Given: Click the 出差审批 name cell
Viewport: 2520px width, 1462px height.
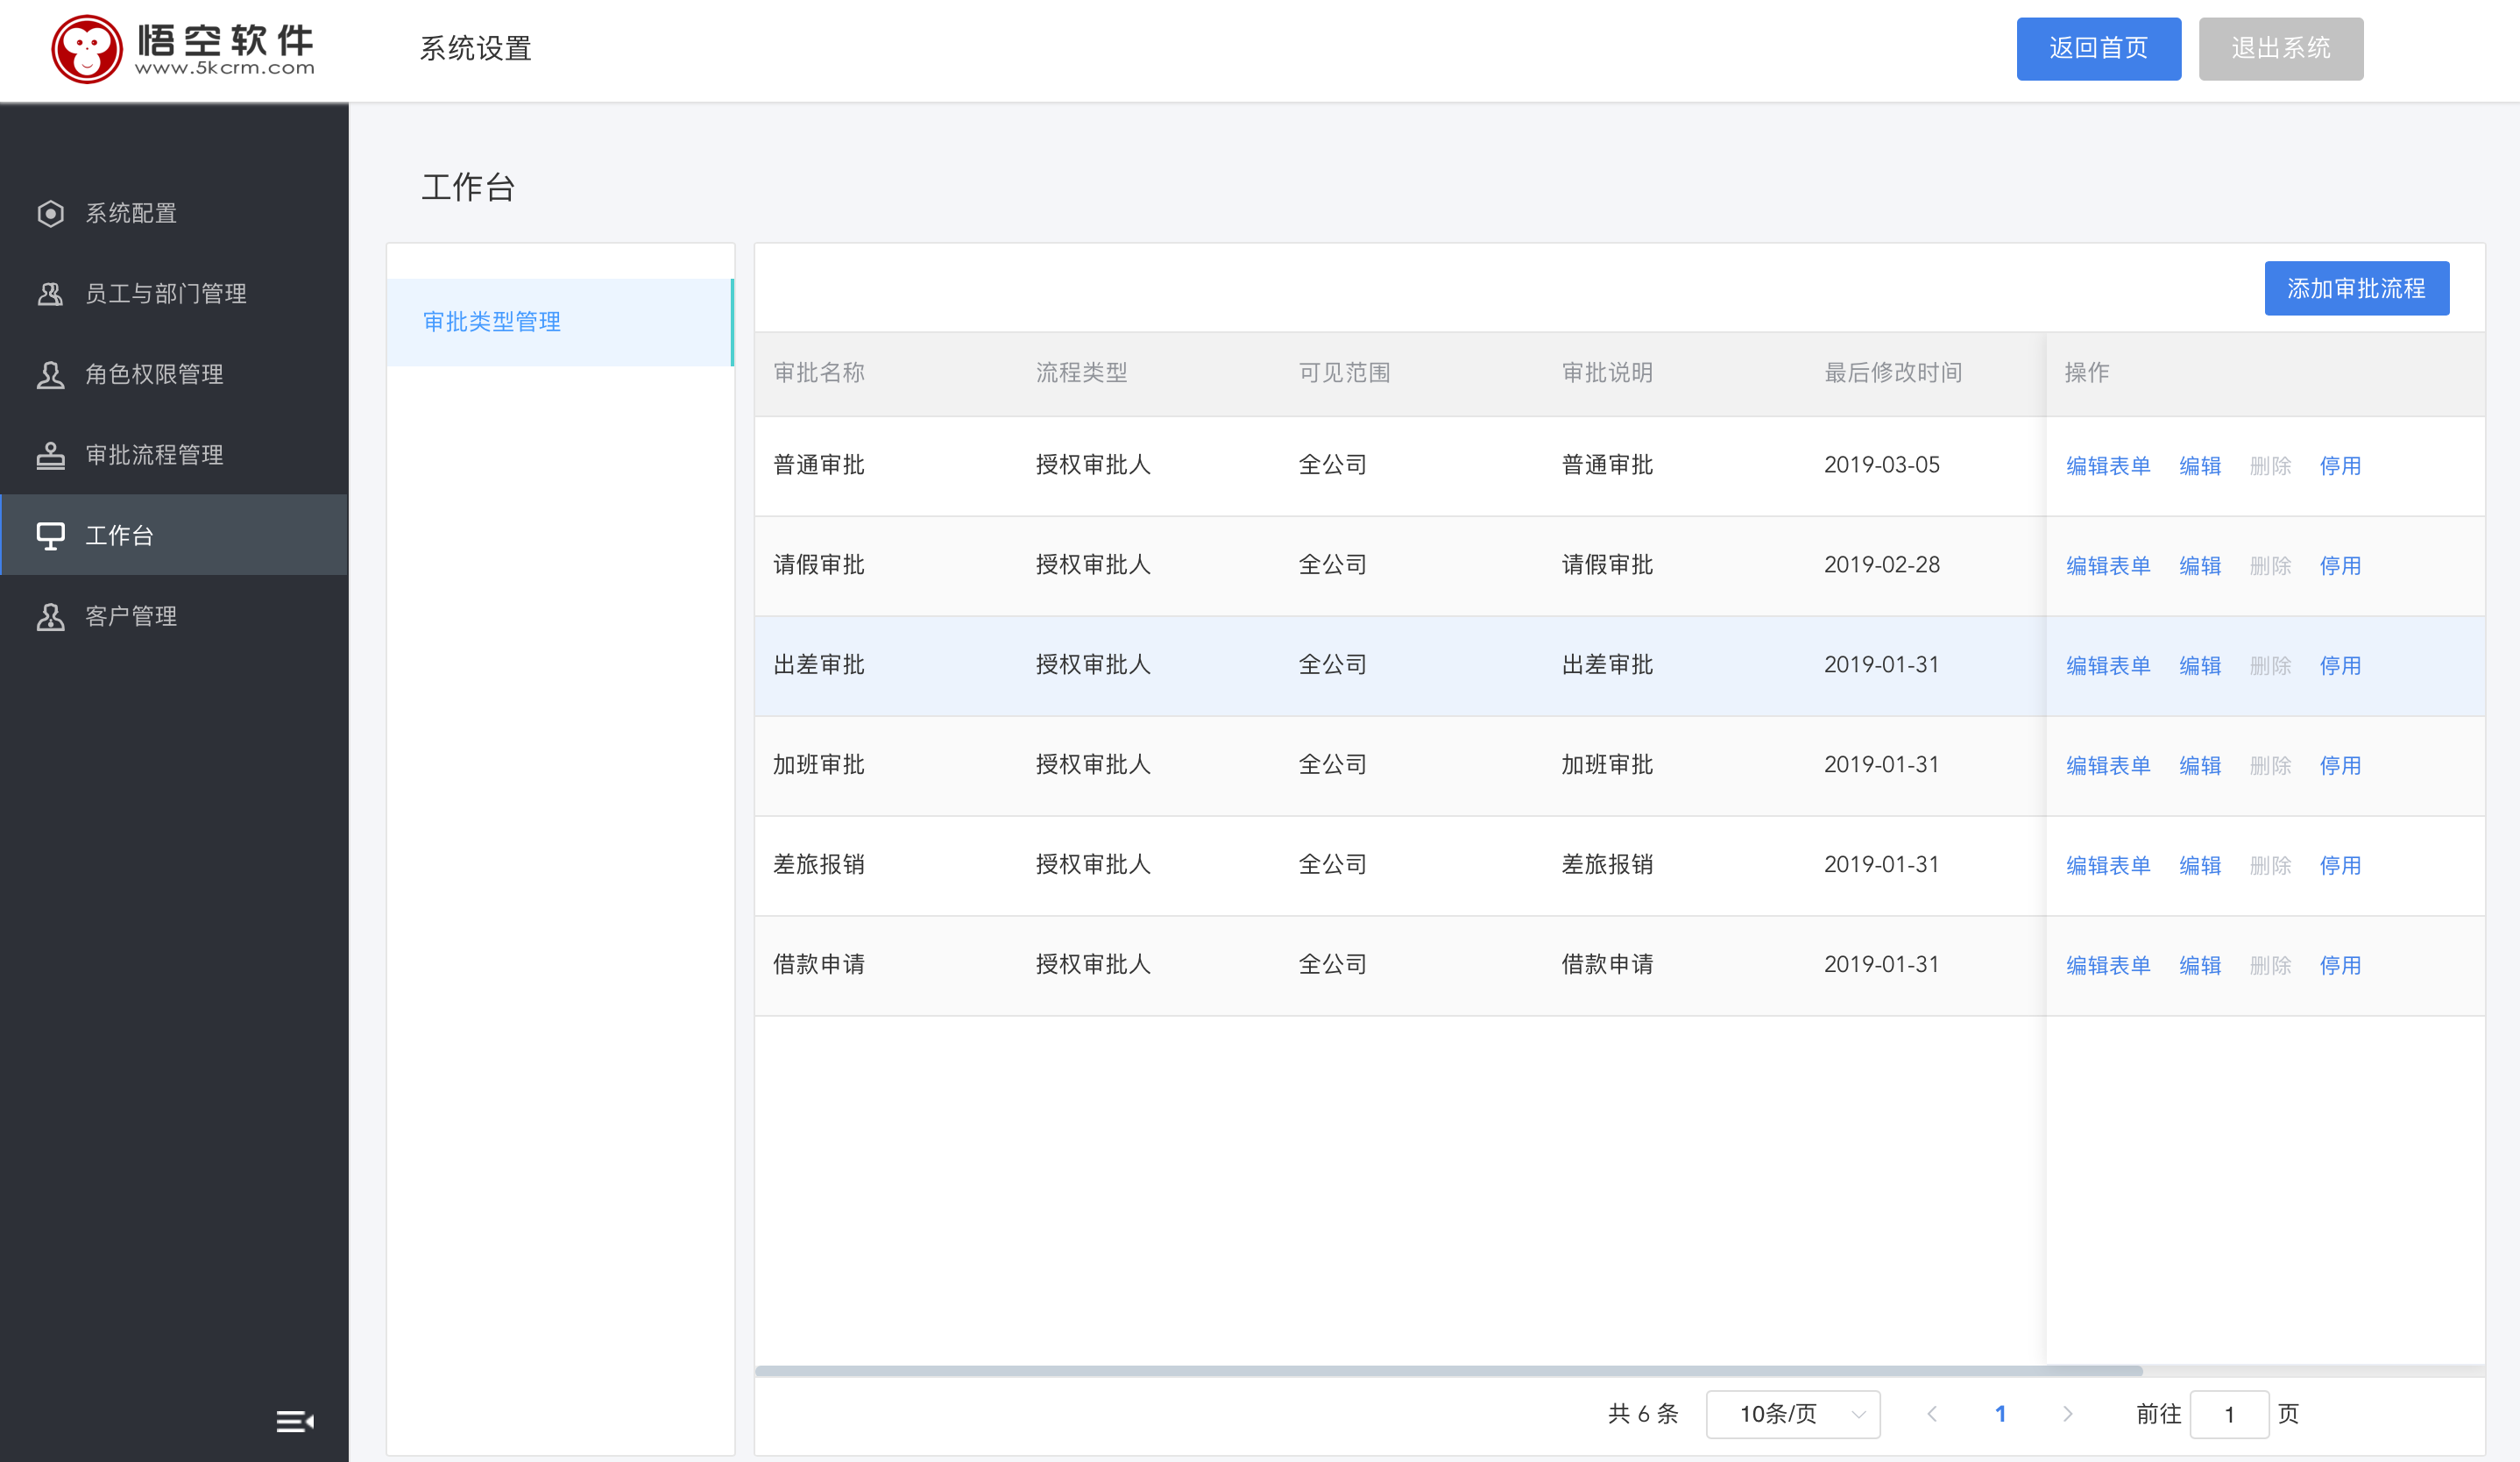Looking at the screenshot, I should (819, 665).
